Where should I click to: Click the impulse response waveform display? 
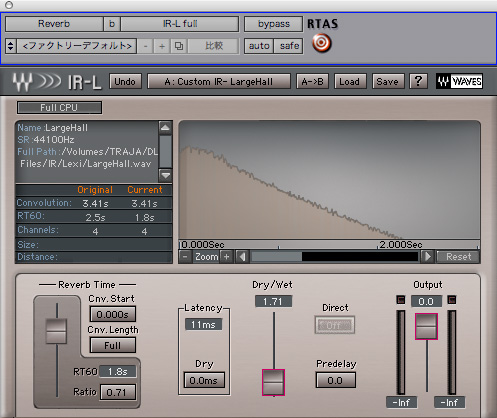pos(329,180)
